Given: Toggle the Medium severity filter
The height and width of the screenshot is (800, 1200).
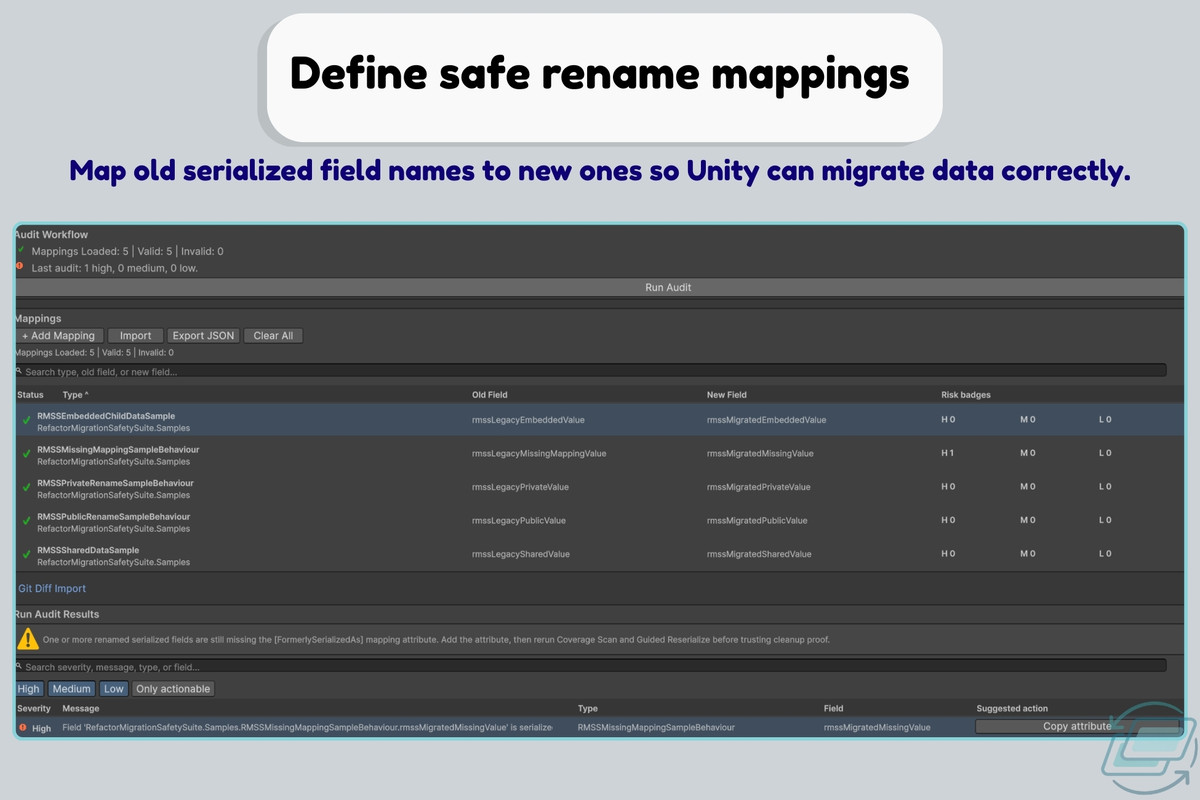Looking at the screenshot, I should (x=72, y=689).
